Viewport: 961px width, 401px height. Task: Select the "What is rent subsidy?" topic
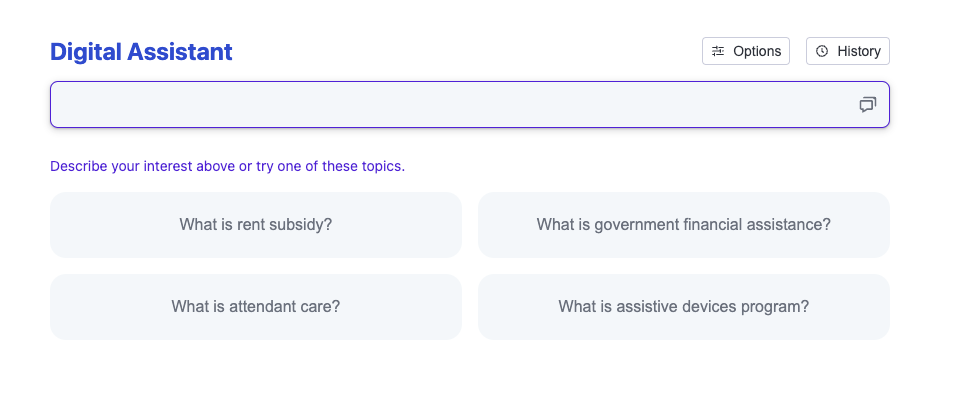pyautogui.click(x=256, y=225)
